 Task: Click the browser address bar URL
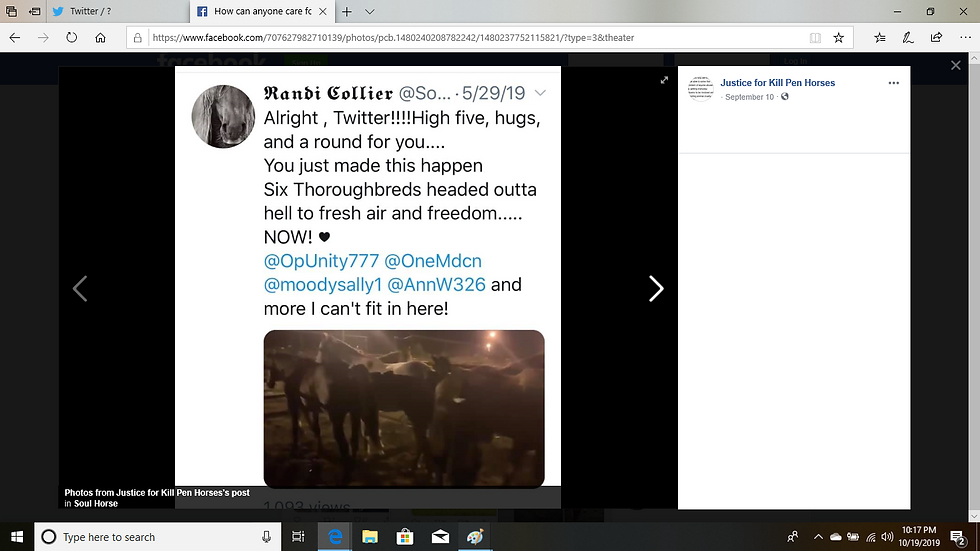(393, 37)
